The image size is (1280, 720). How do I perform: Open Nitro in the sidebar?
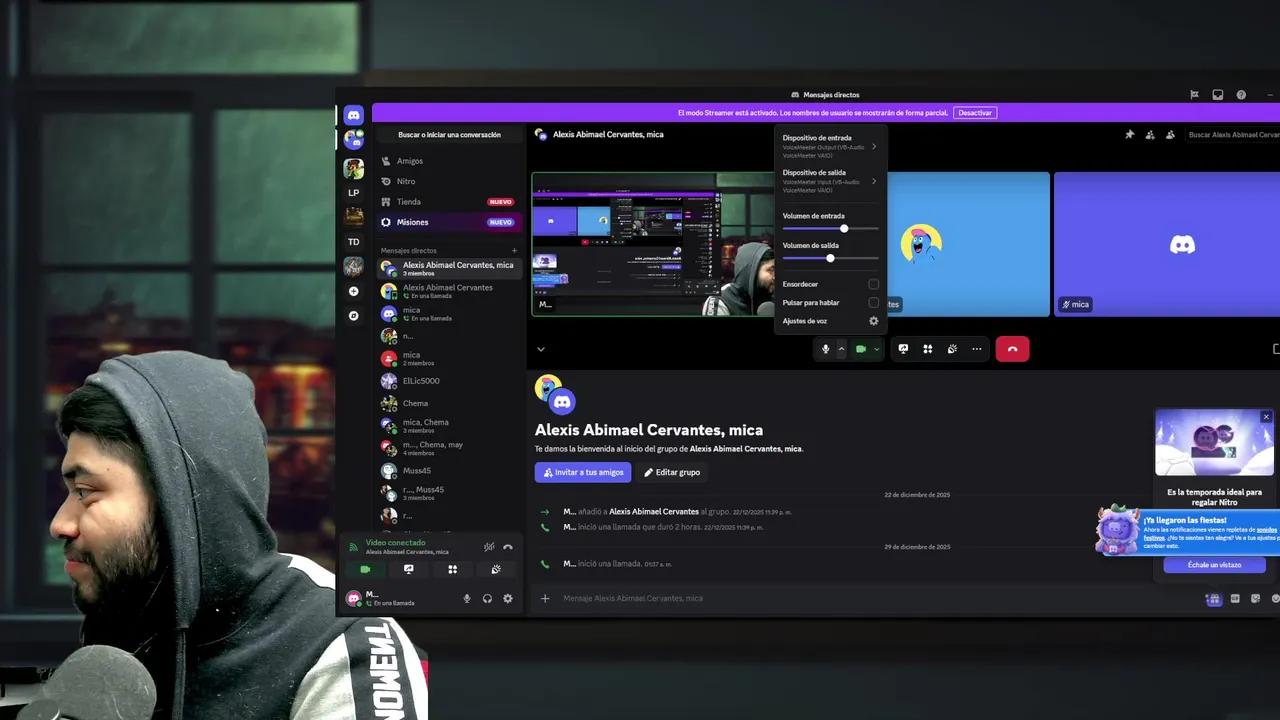[449, 181]
